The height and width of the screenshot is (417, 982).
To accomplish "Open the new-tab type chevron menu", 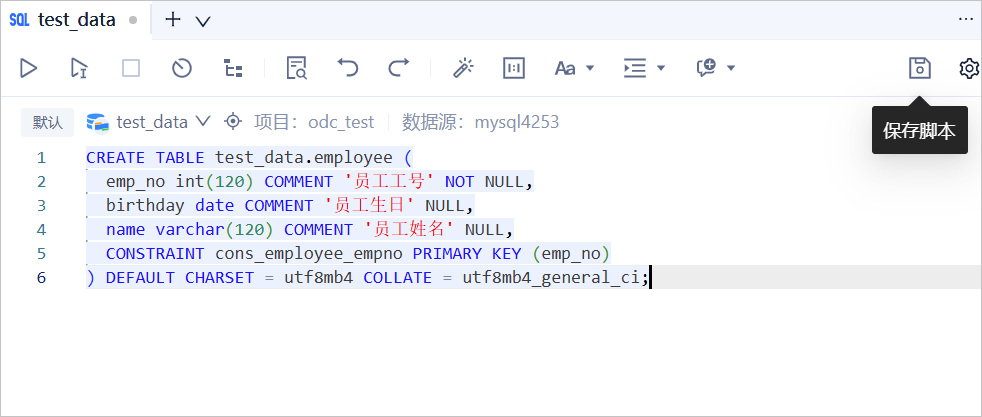I will tap(203, 21).
